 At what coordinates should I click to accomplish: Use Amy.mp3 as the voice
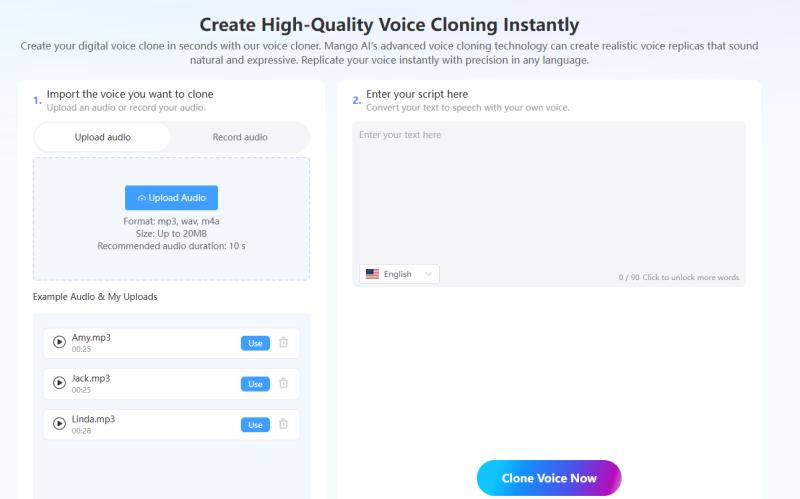(255, 343)
